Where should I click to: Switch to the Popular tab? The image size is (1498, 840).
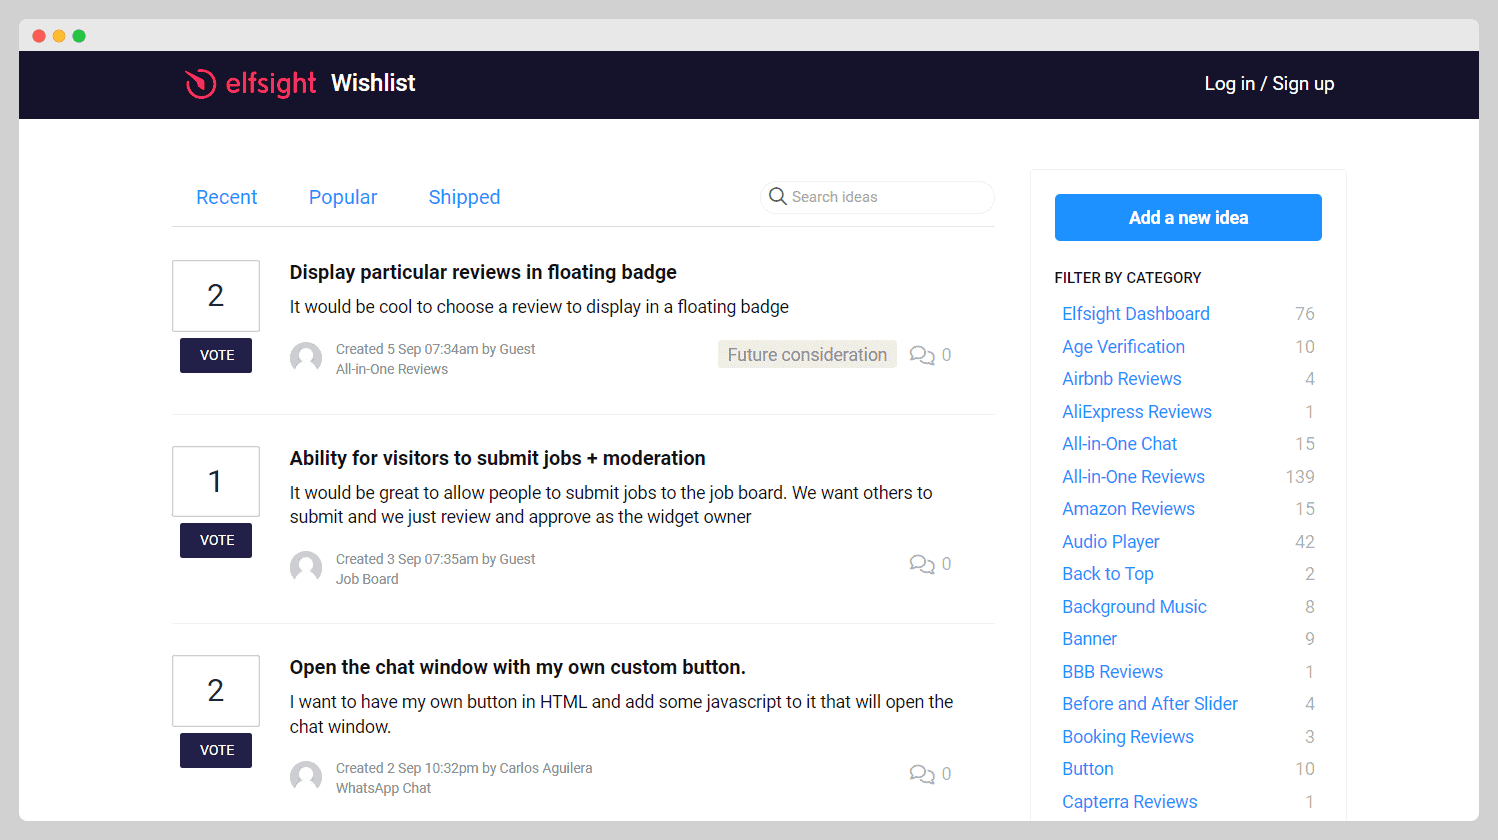[x=343, y=197]
